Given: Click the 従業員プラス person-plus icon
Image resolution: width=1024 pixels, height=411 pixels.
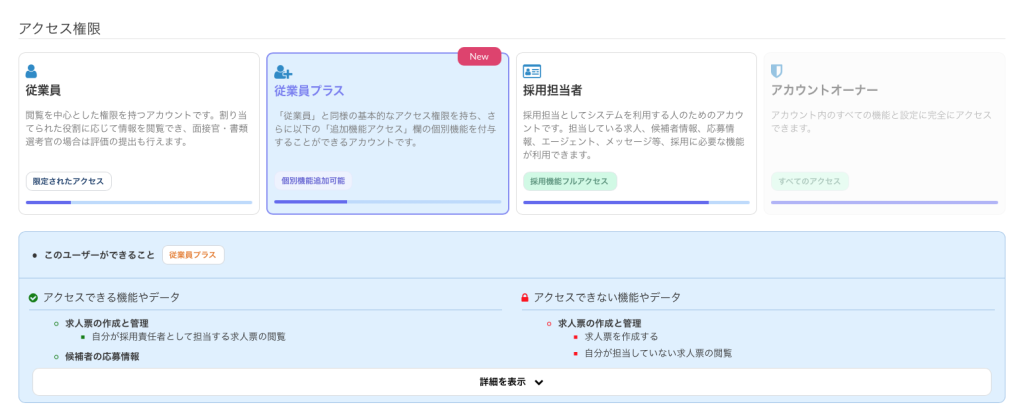Looking at the screenshot, I should 283,72.
